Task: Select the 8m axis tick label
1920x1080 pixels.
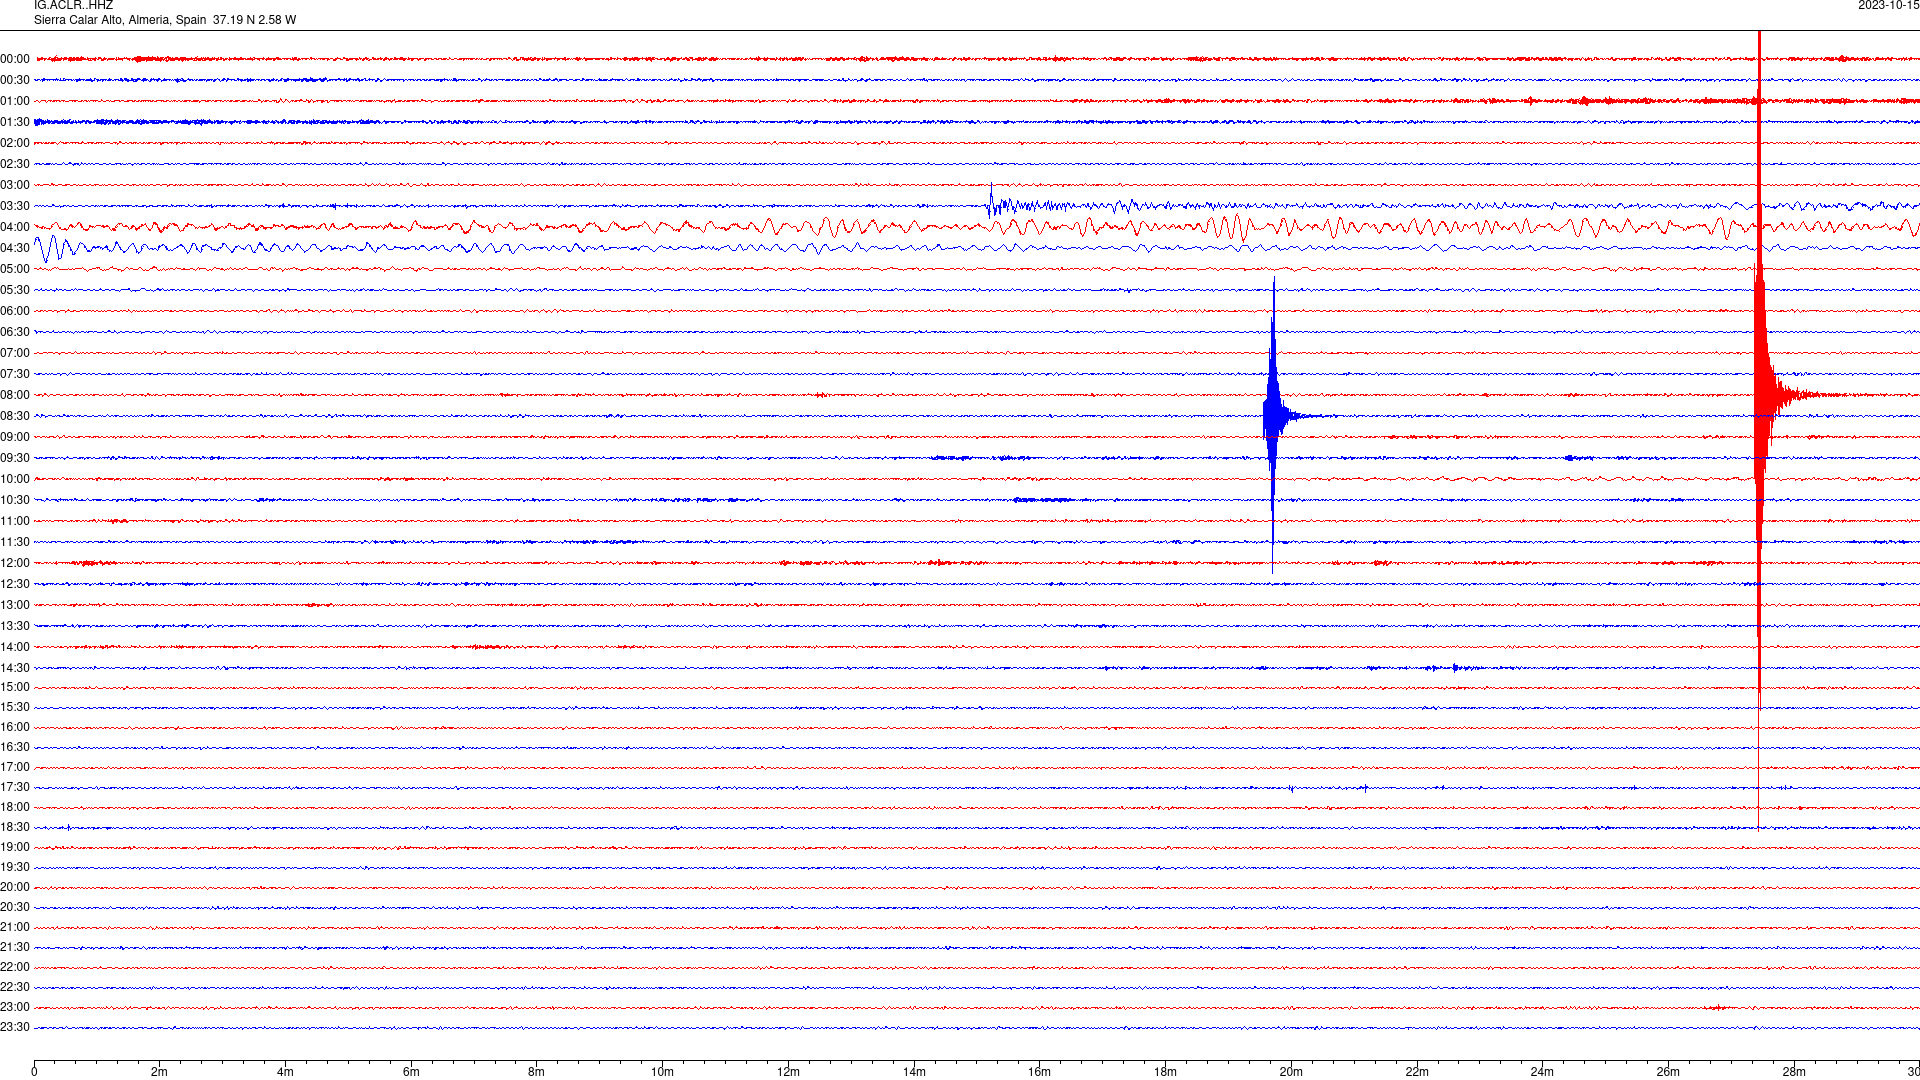Action: 537,1072
